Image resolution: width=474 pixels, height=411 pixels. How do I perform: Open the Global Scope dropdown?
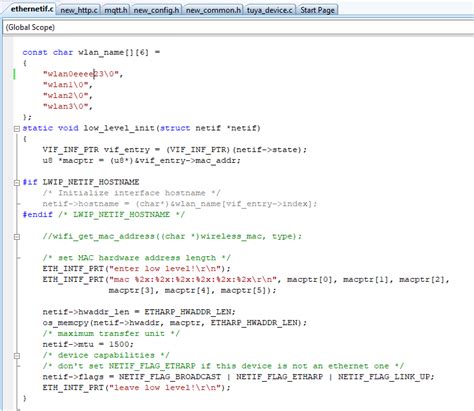238,27
